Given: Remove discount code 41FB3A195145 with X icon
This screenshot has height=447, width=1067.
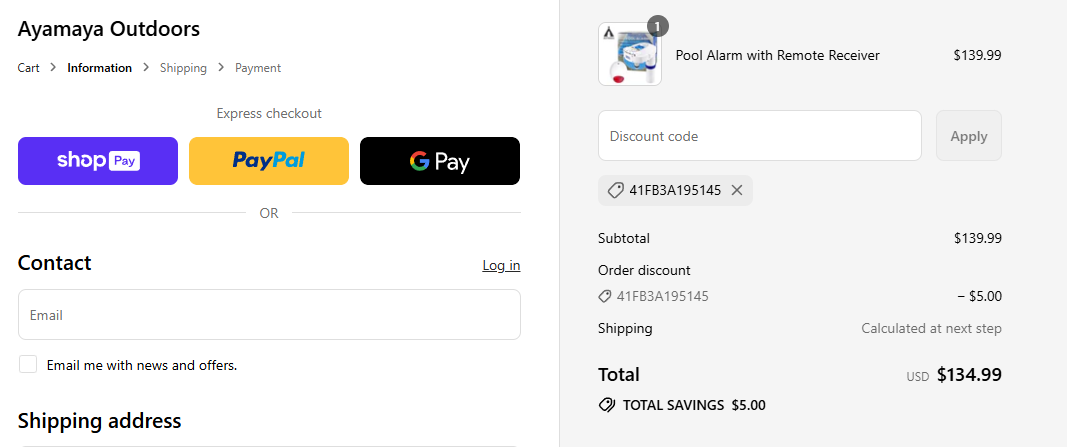Looking at the screenshot, I should [736, 191].
